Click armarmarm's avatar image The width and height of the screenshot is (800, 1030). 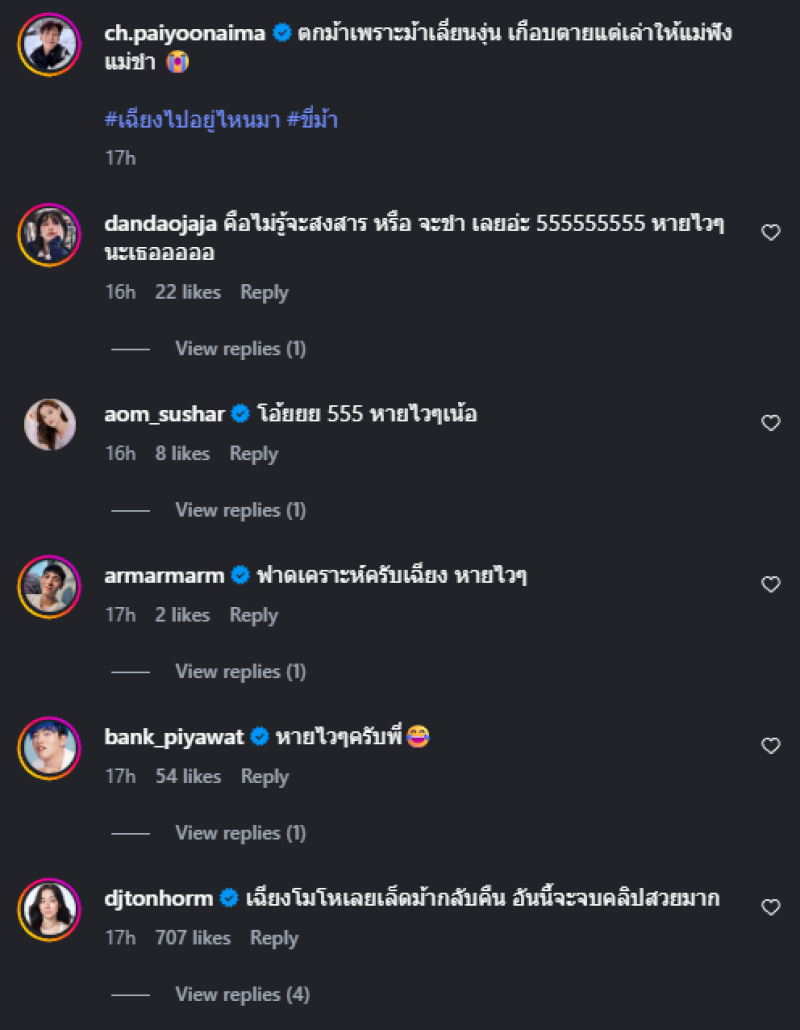click(48, 586)
